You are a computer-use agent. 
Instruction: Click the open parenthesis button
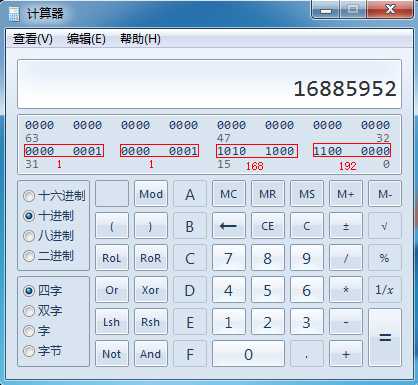pos(112,226)
